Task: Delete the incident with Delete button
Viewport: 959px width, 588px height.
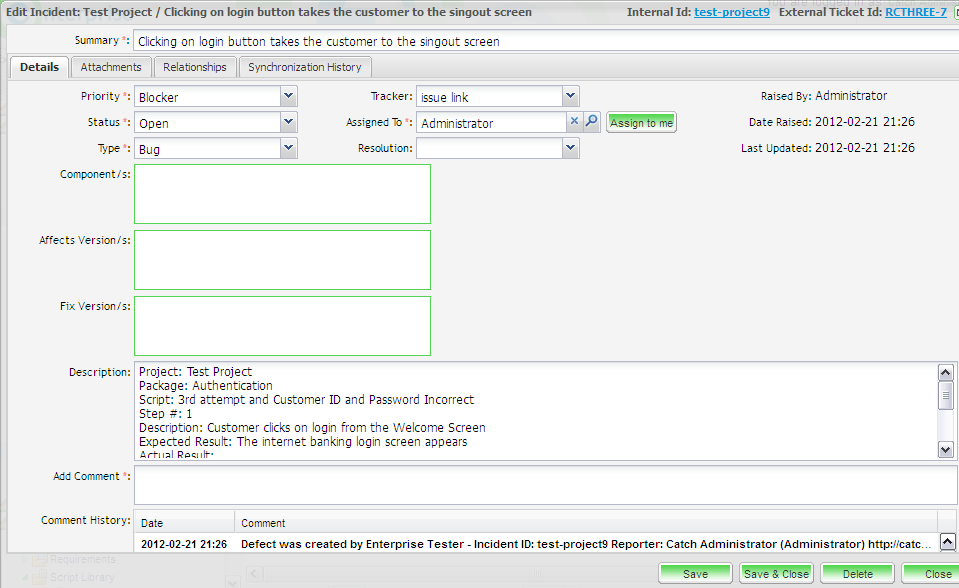Action: pos(857,574)
